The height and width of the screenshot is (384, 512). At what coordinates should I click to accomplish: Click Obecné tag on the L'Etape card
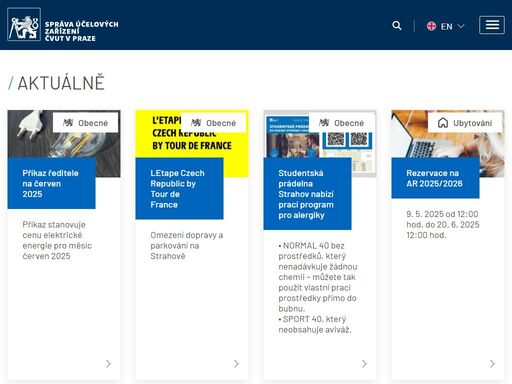click(213, 123)
